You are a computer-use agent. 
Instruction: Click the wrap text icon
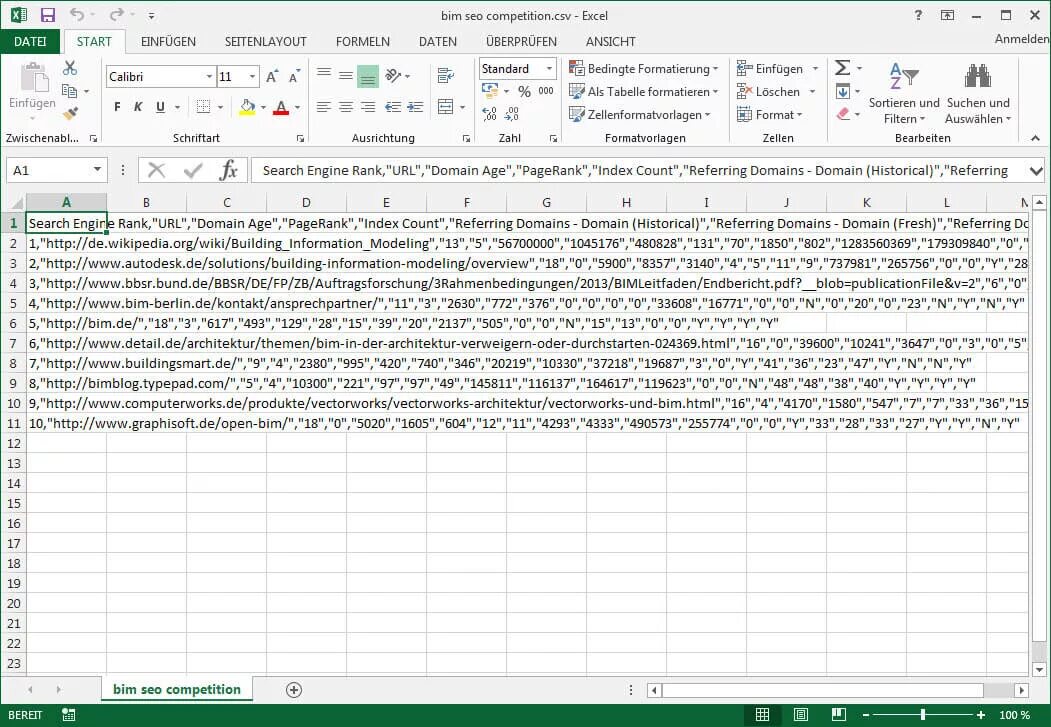pos(445,75)
